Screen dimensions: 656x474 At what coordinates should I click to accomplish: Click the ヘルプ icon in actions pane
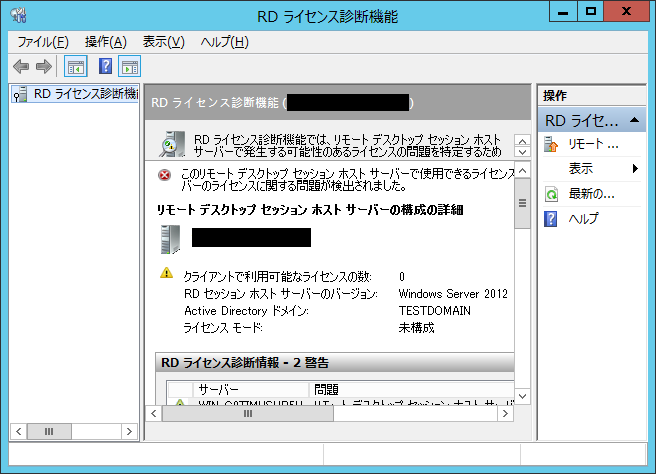(551, 219)
